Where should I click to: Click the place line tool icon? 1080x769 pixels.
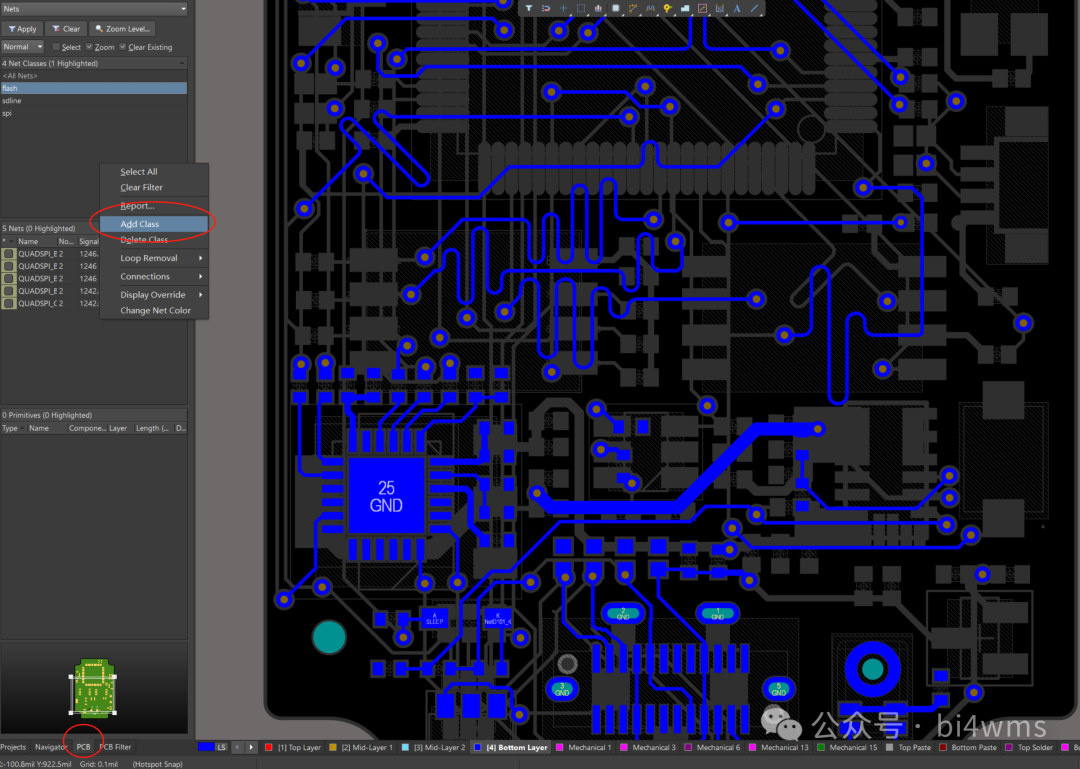pyautogui.click(x=754, y=8)
